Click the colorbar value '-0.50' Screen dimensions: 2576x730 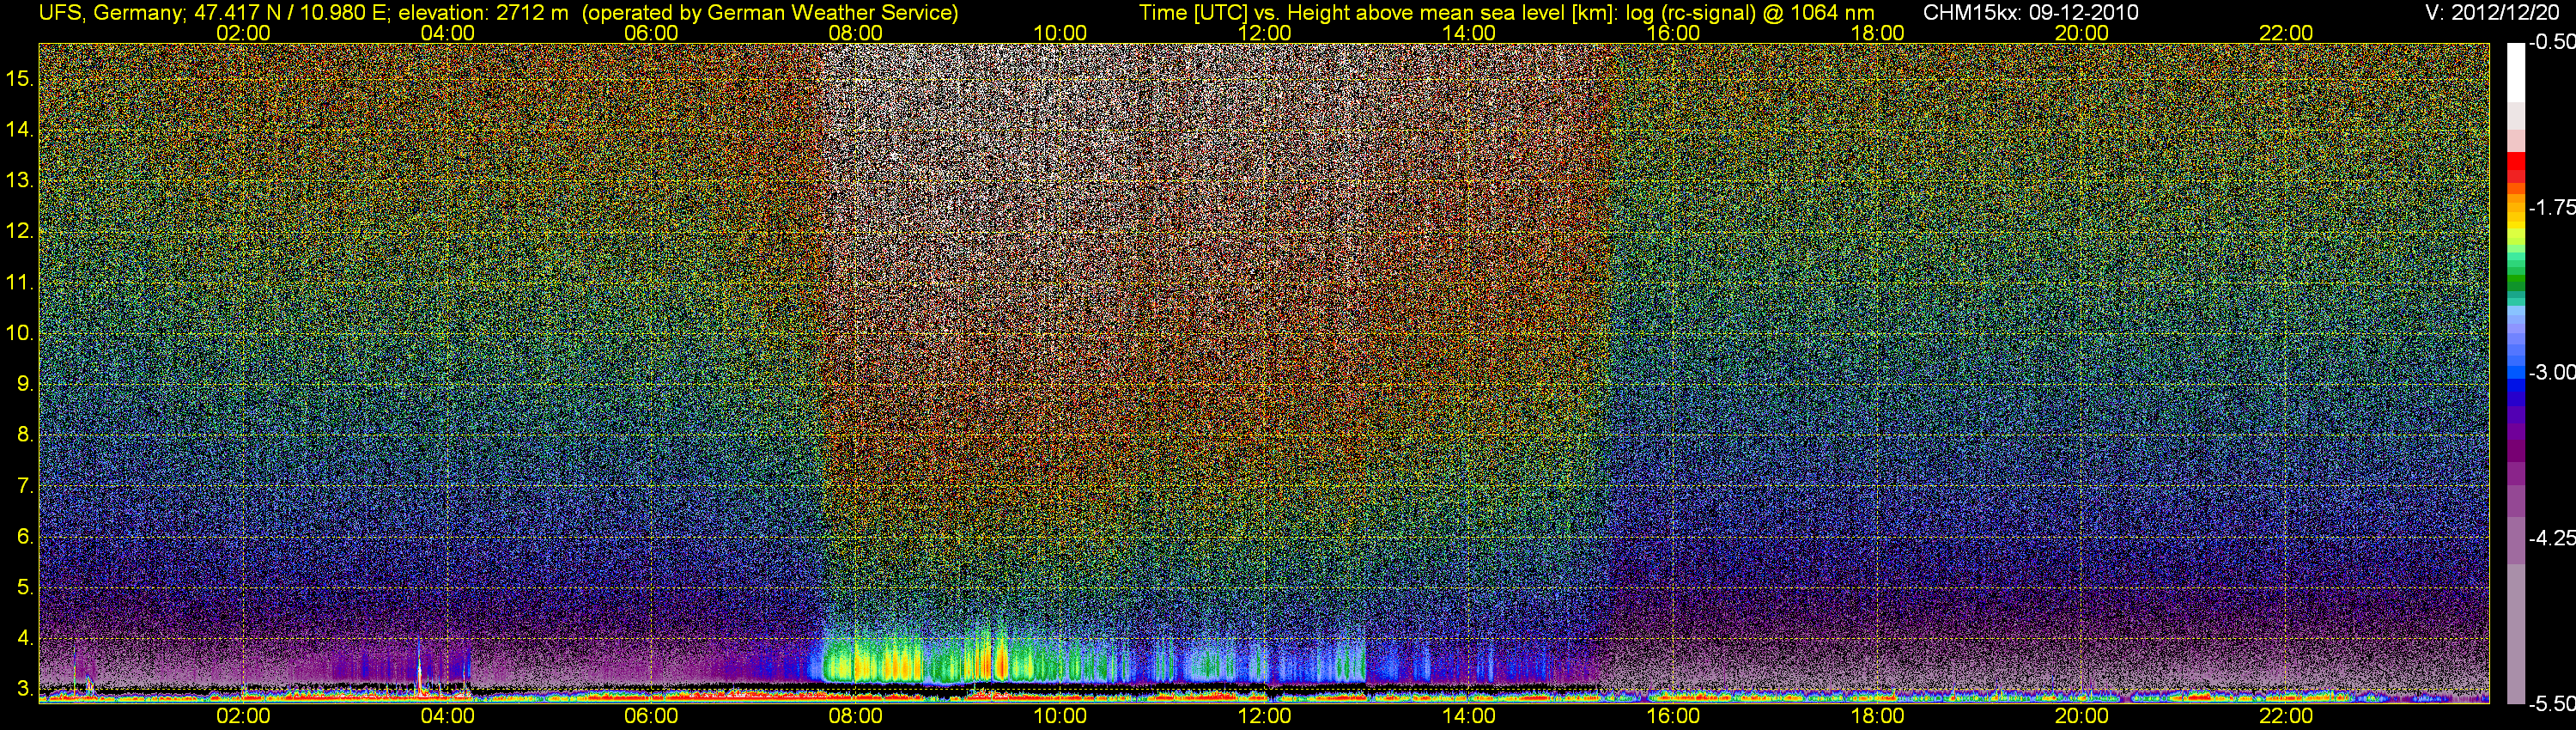point(2551,42)
